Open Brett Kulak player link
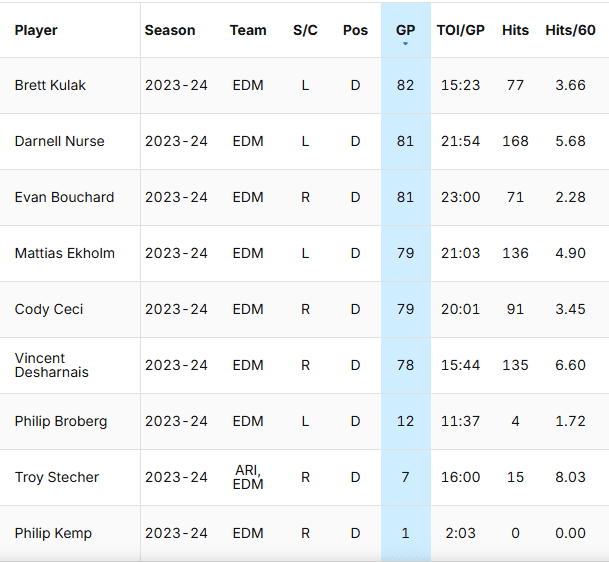Image resolution: width=609 pixels, height=562 pixels. tap(50, 85)
